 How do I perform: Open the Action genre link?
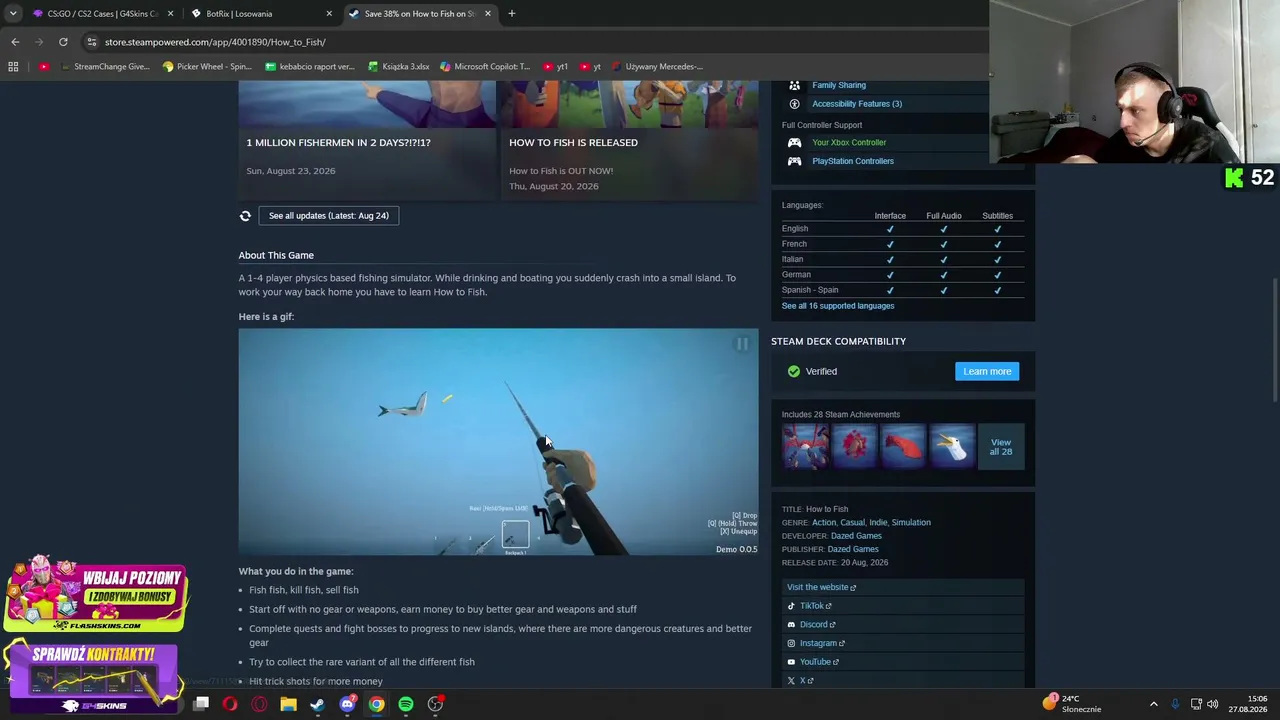824,523
